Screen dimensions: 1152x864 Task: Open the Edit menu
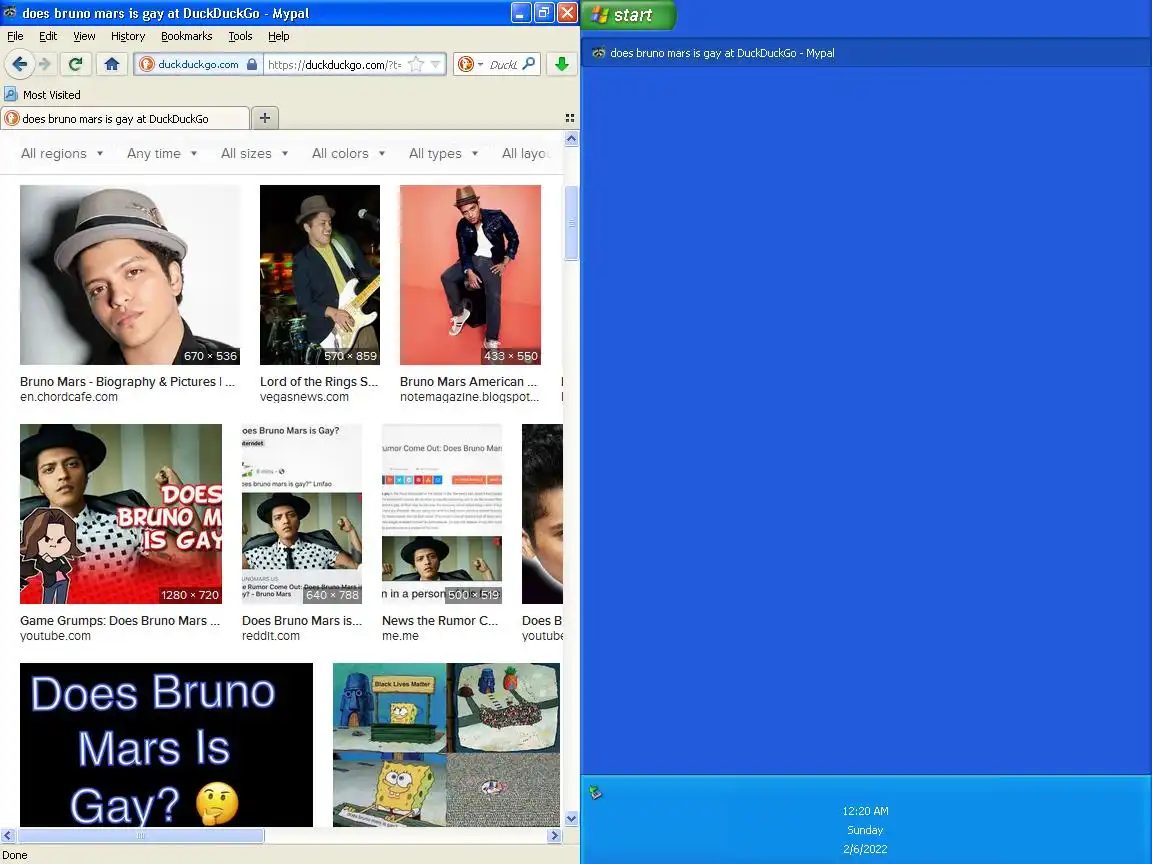48,36
